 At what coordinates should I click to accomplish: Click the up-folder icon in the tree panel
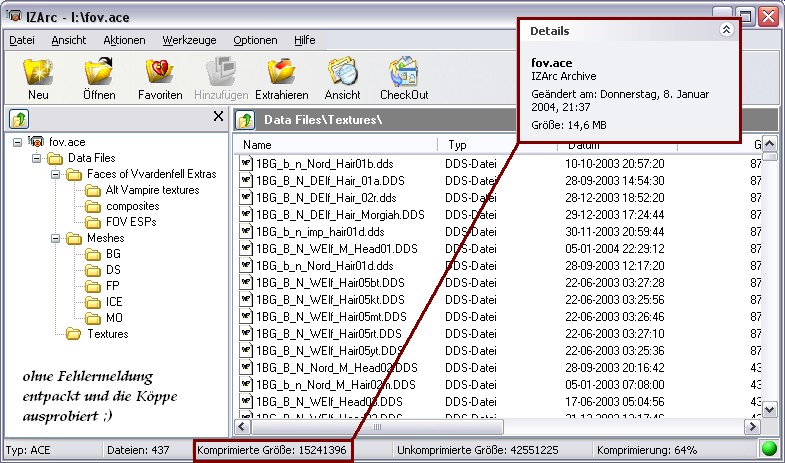click(19, 120)
